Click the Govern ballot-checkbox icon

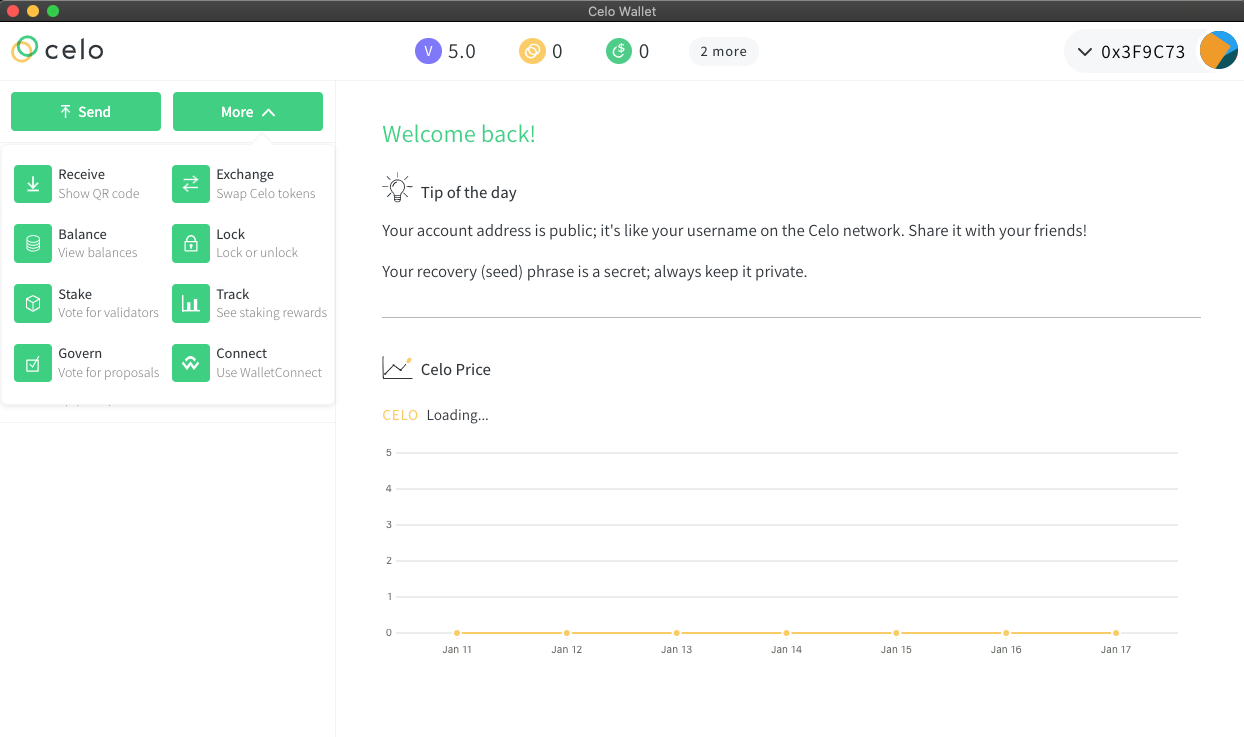[x=33, y=363]
